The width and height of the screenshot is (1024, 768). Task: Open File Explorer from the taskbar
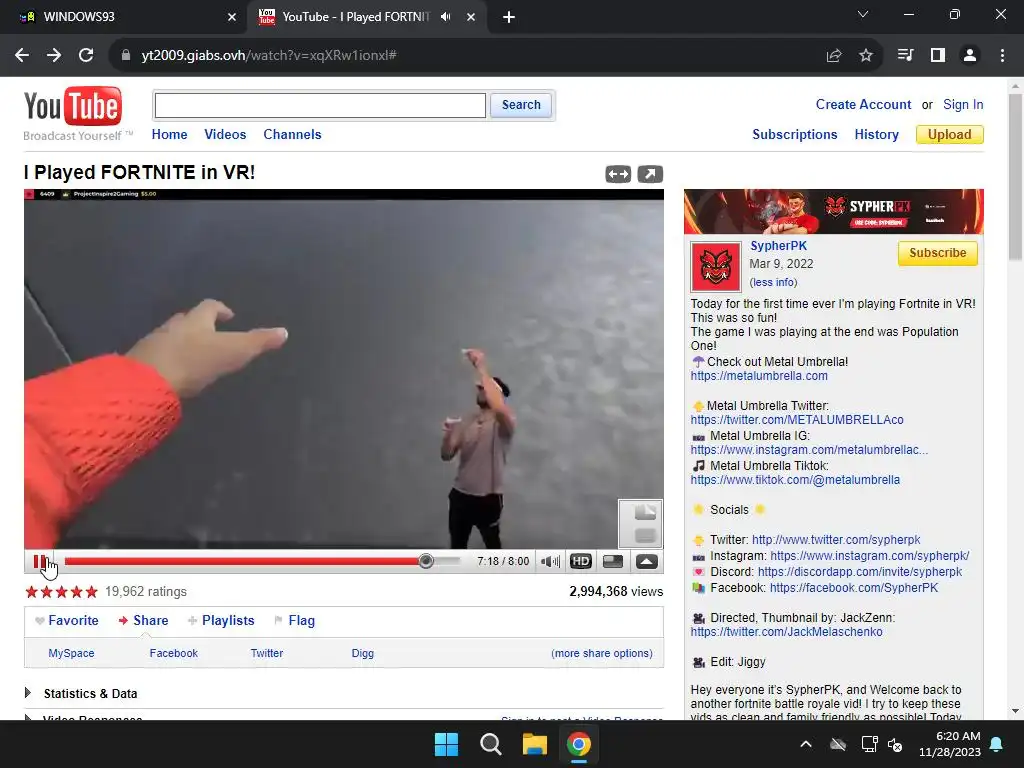point(534,744)
